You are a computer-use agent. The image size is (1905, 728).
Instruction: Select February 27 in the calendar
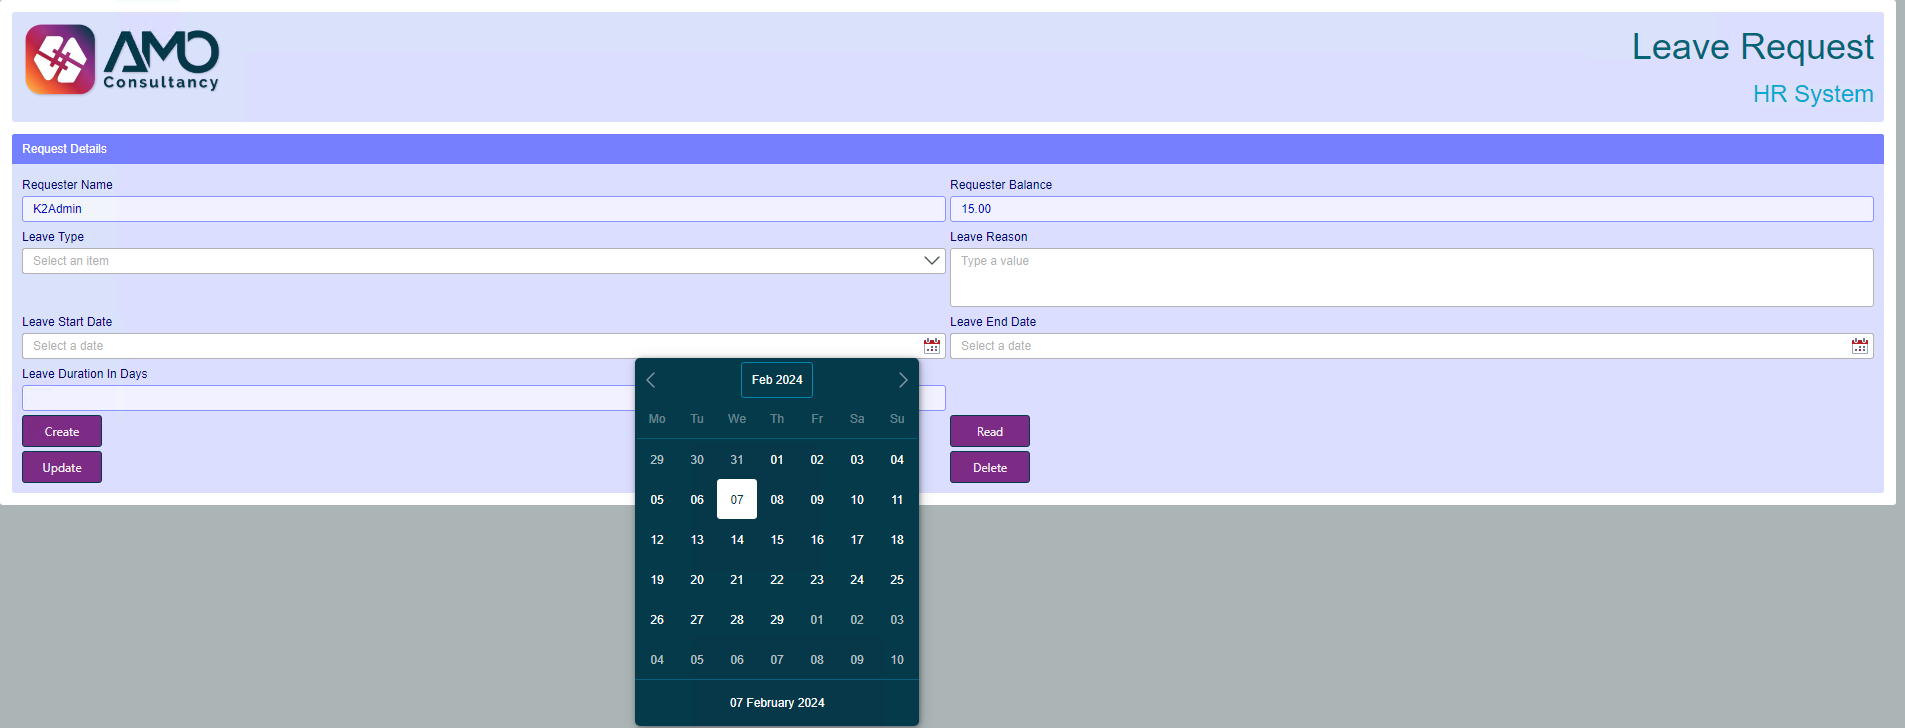pos(697,620)
